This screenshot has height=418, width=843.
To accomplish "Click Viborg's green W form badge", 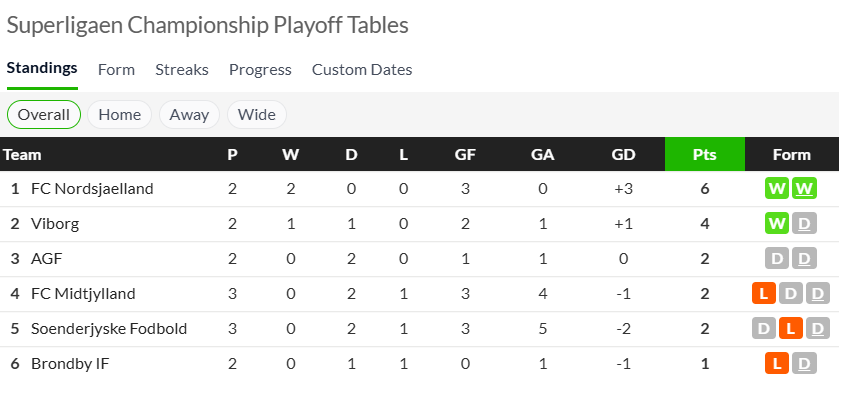I will point(778,223).
